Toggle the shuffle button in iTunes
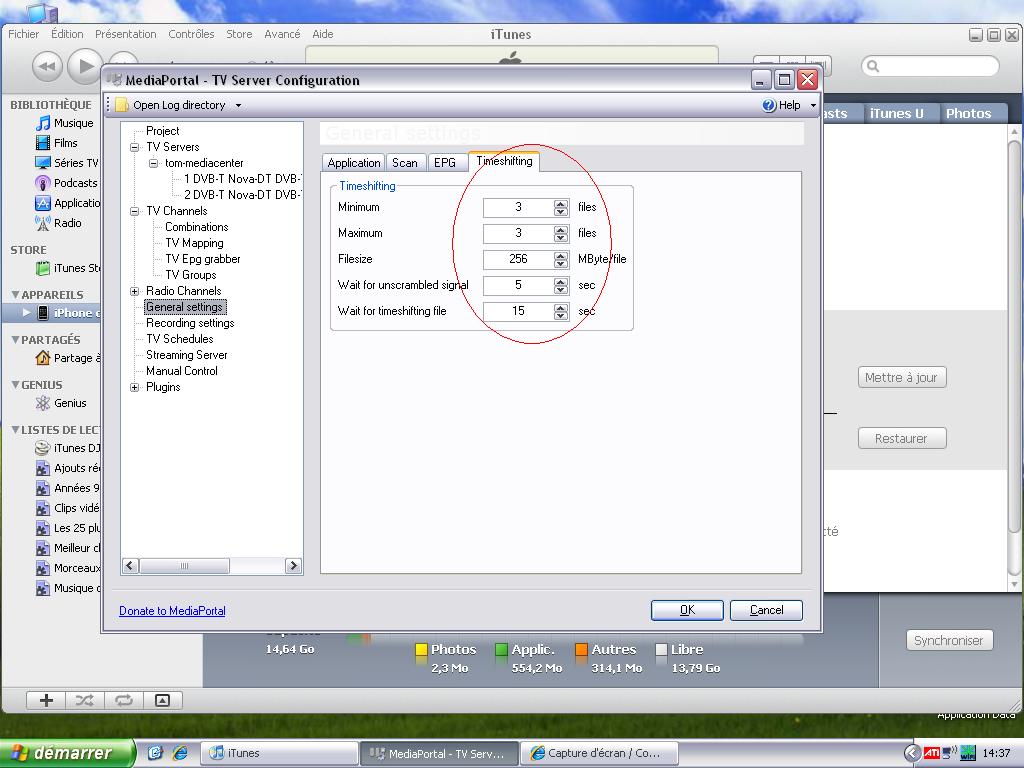1024x768 pixels. point(84,700)
